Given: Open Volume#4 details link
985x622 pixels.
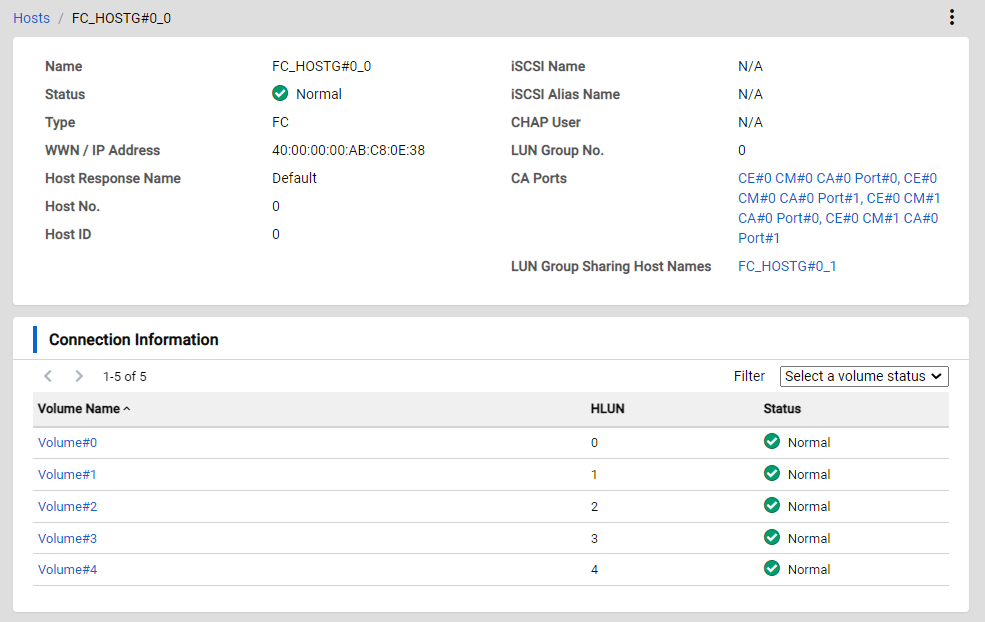Looking at the screenshot, I should click(x=67, y=570).
